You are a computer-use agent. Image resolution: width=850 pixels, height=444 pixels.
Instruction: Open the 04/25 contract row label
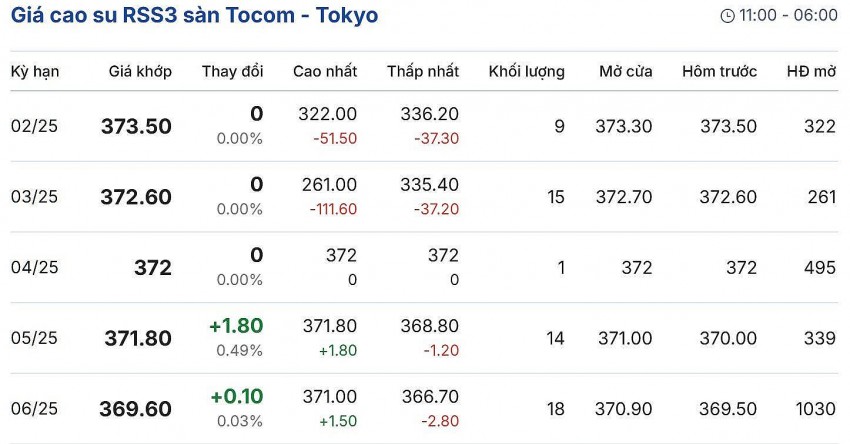(x=34, y=267)
